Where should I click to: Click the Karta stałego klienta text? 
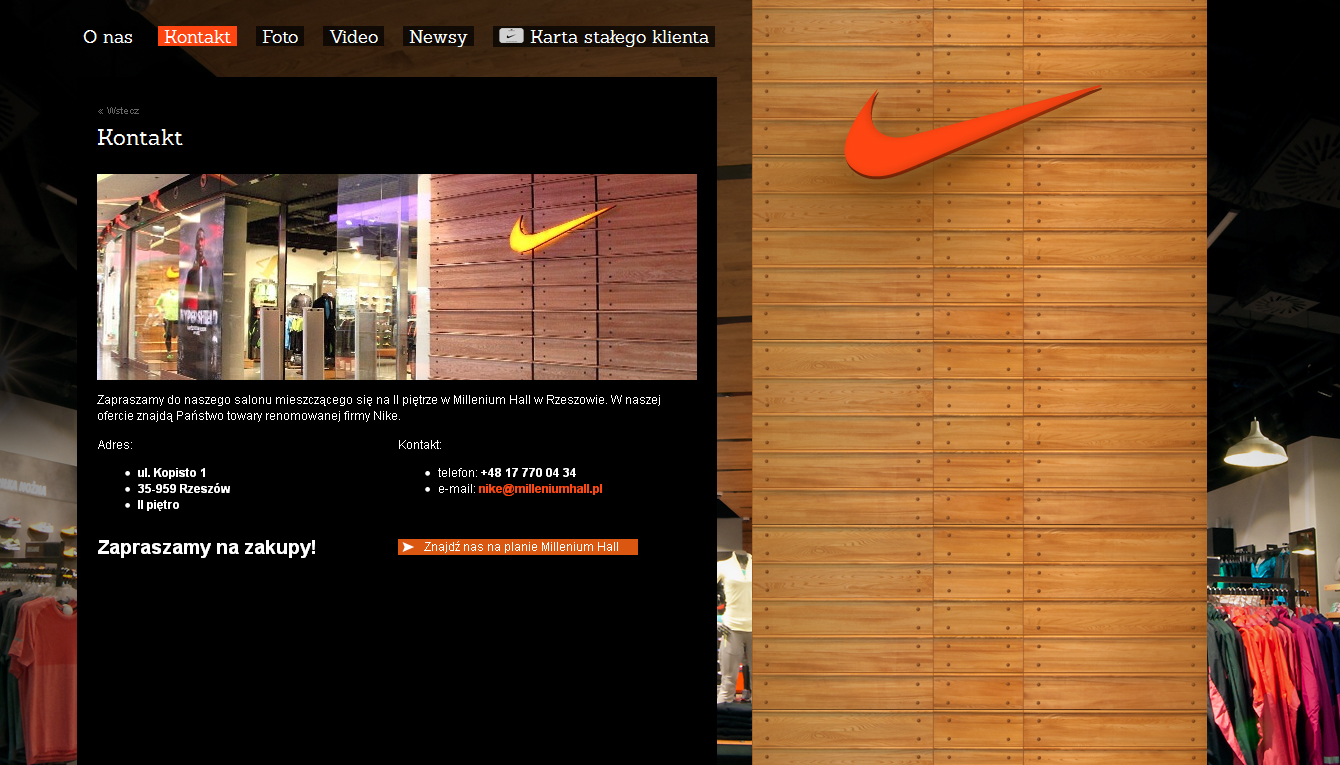[619, 37]
